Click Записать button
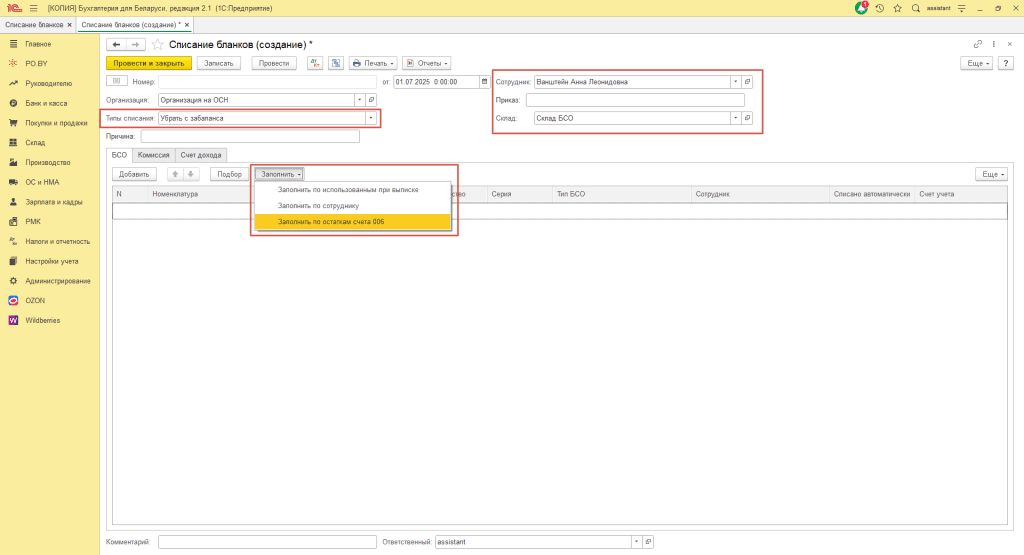Viewport: 1024px width, 555px height. click(219, 63)
